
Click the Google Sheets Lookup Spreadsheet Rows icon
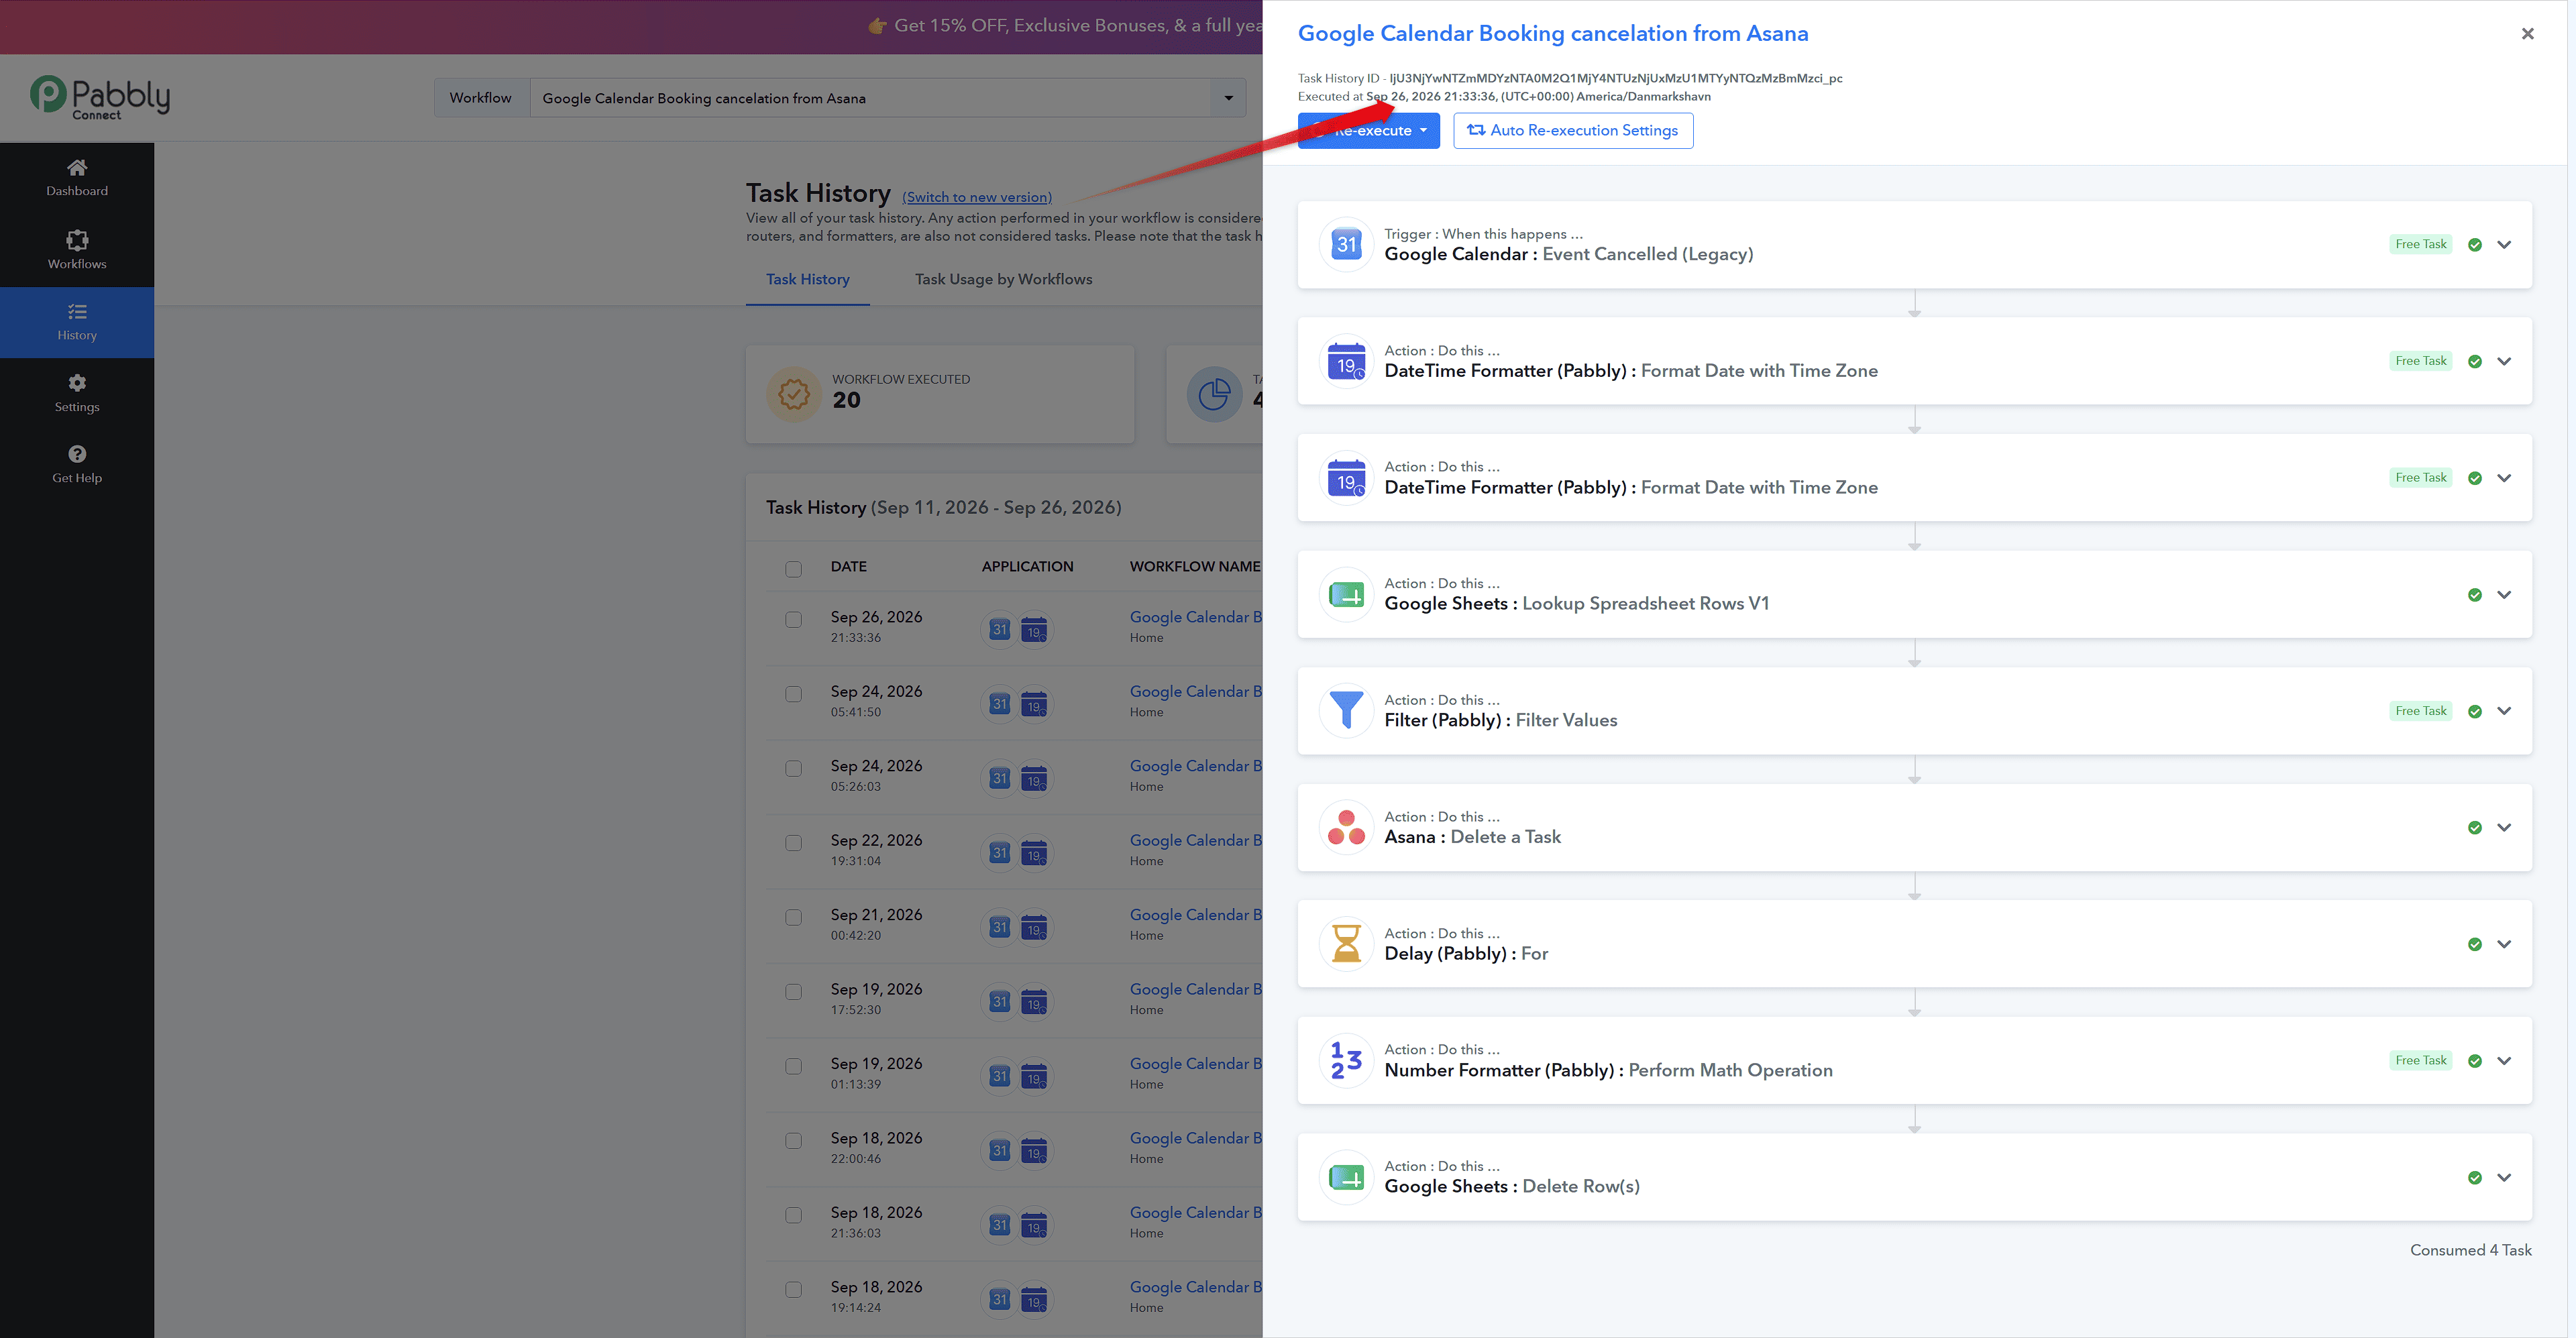1346,595
